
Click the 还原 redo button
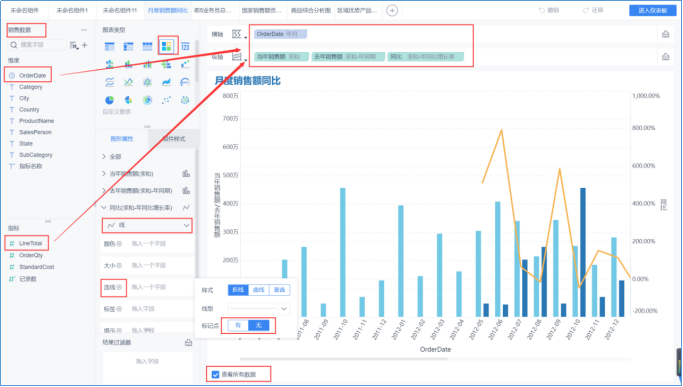point(593,10)
